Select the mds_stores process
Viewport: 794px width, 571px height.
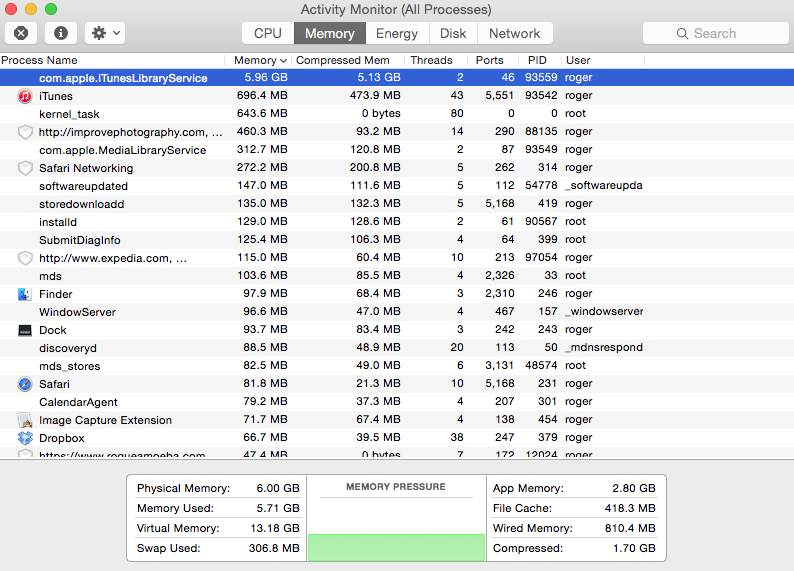(397, 366)
